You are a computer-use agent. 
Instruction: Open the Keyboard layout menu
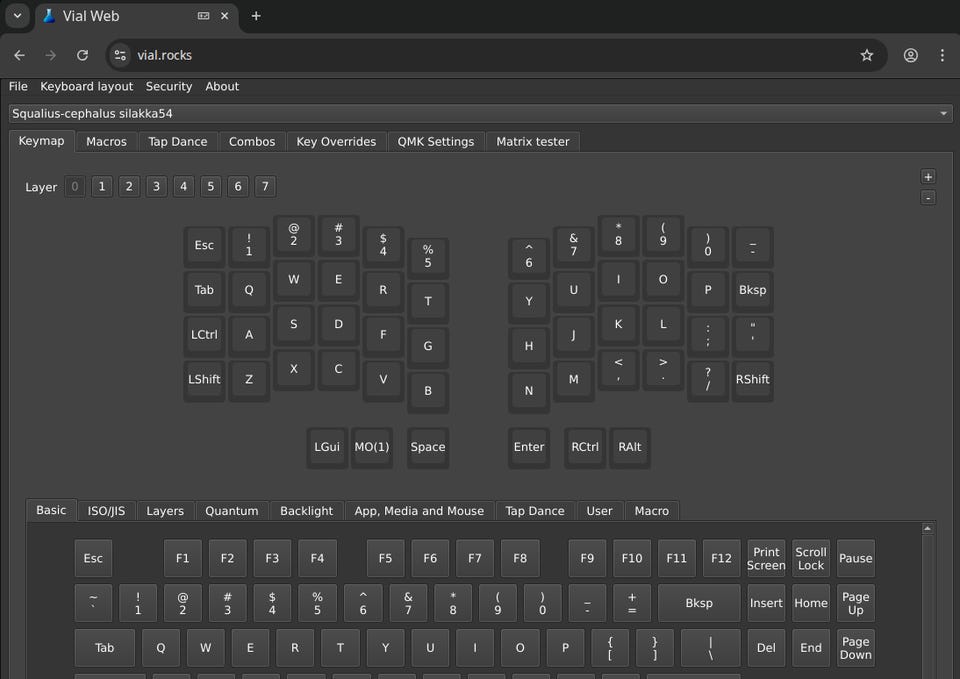(x=86, y=87)
